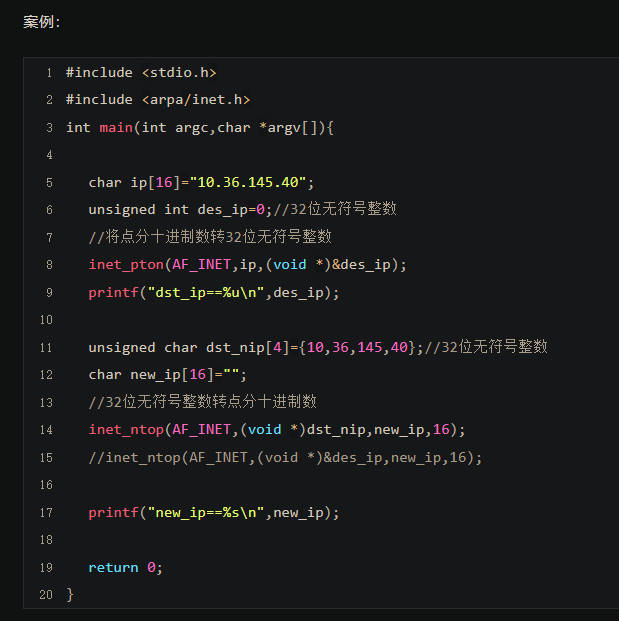Viewport: 619px width, 621px height.
Task: Click 'printf("dst_ip==%u\n",des_ip);' on line 9
Action: [x=214, y=293]
